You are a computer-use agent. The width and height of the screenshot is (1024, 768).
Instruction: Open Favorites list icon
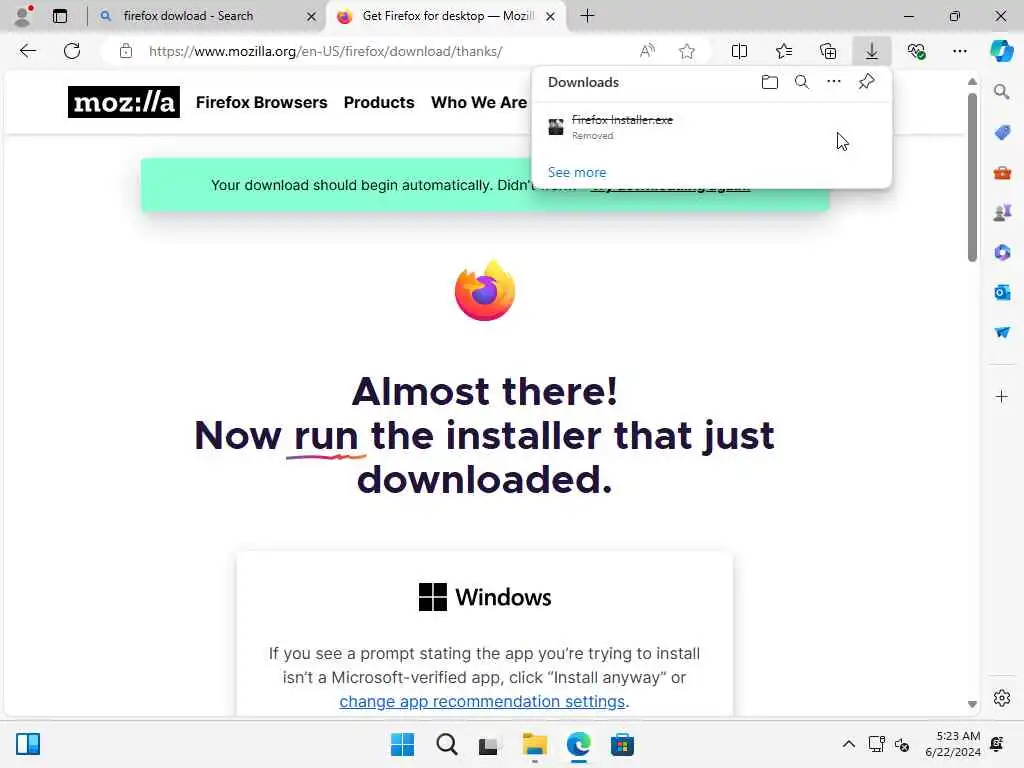(x=784, y=51)
